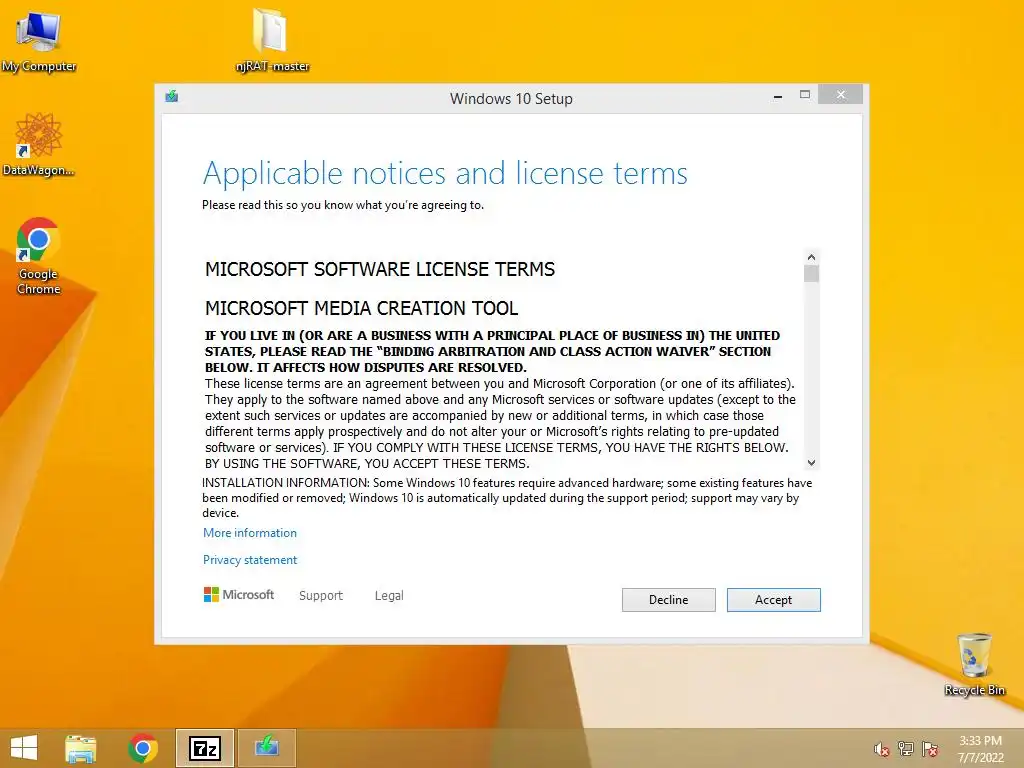Switch to 7-Zip in the taskbar
Screen dimensions: 1024x768
coord(205,748)
